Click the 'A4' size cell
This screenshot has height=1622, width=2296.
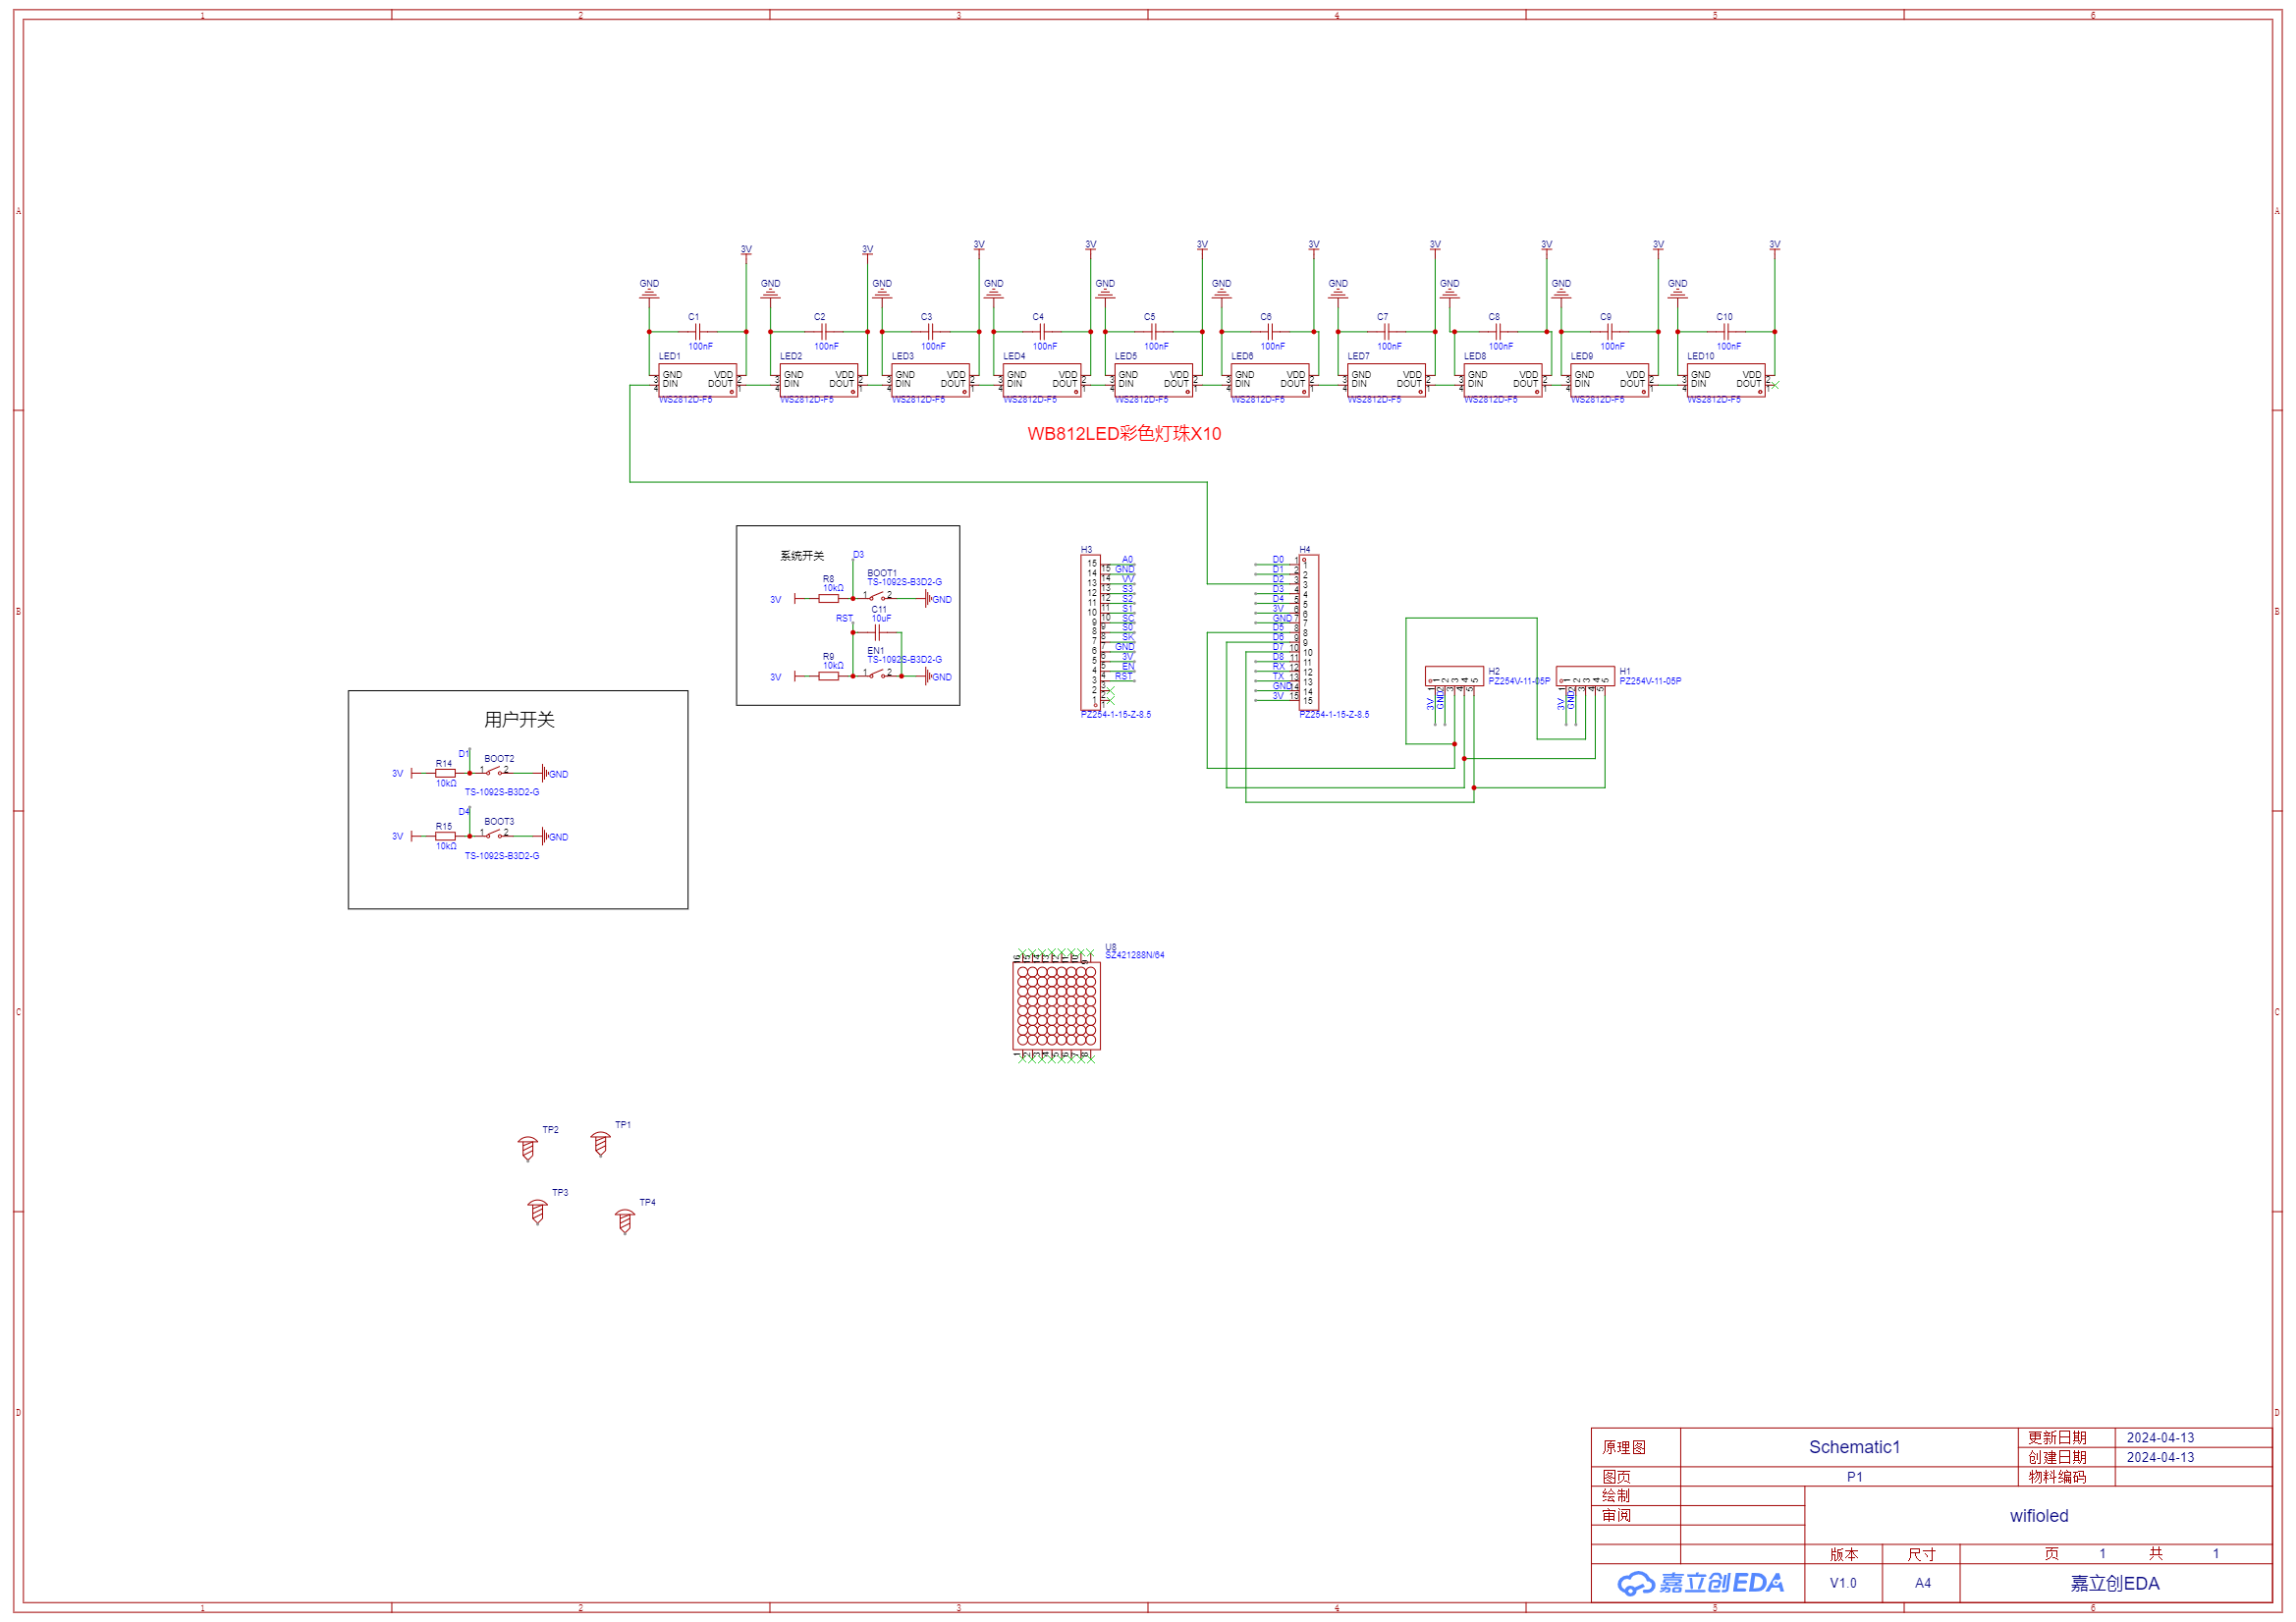point(1923,1583)
